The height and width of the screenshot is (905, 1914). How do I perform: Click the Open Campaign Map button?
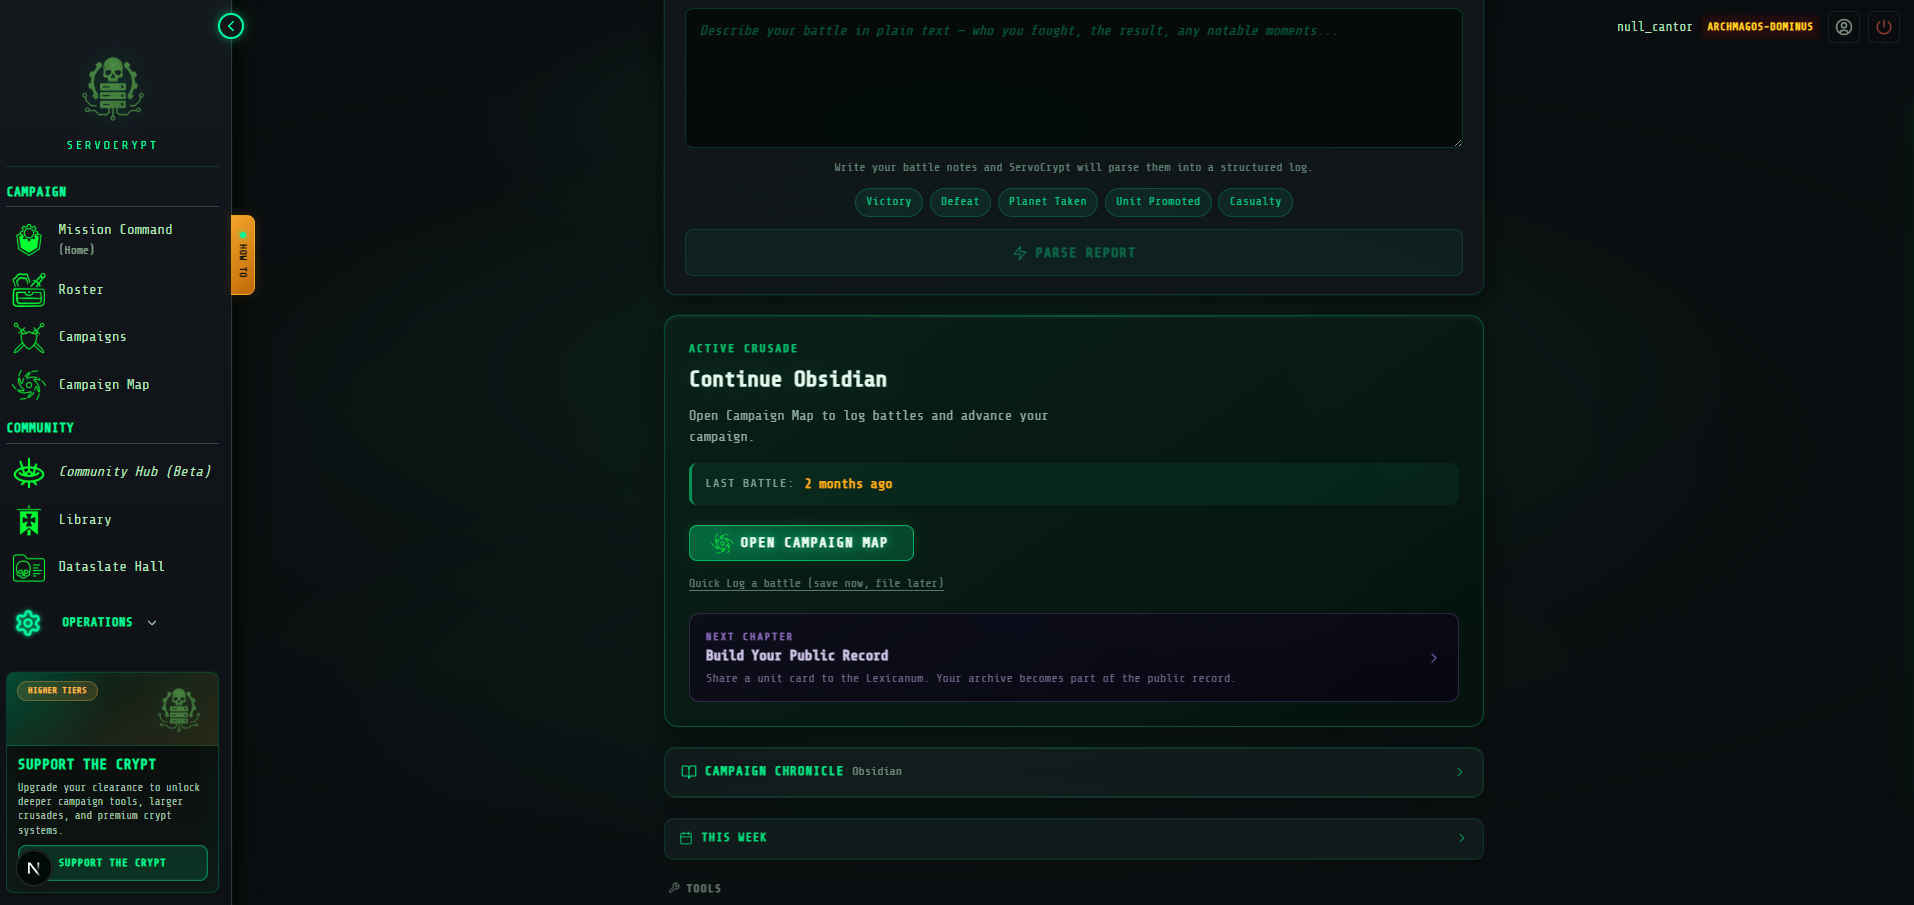pos(801,543)
